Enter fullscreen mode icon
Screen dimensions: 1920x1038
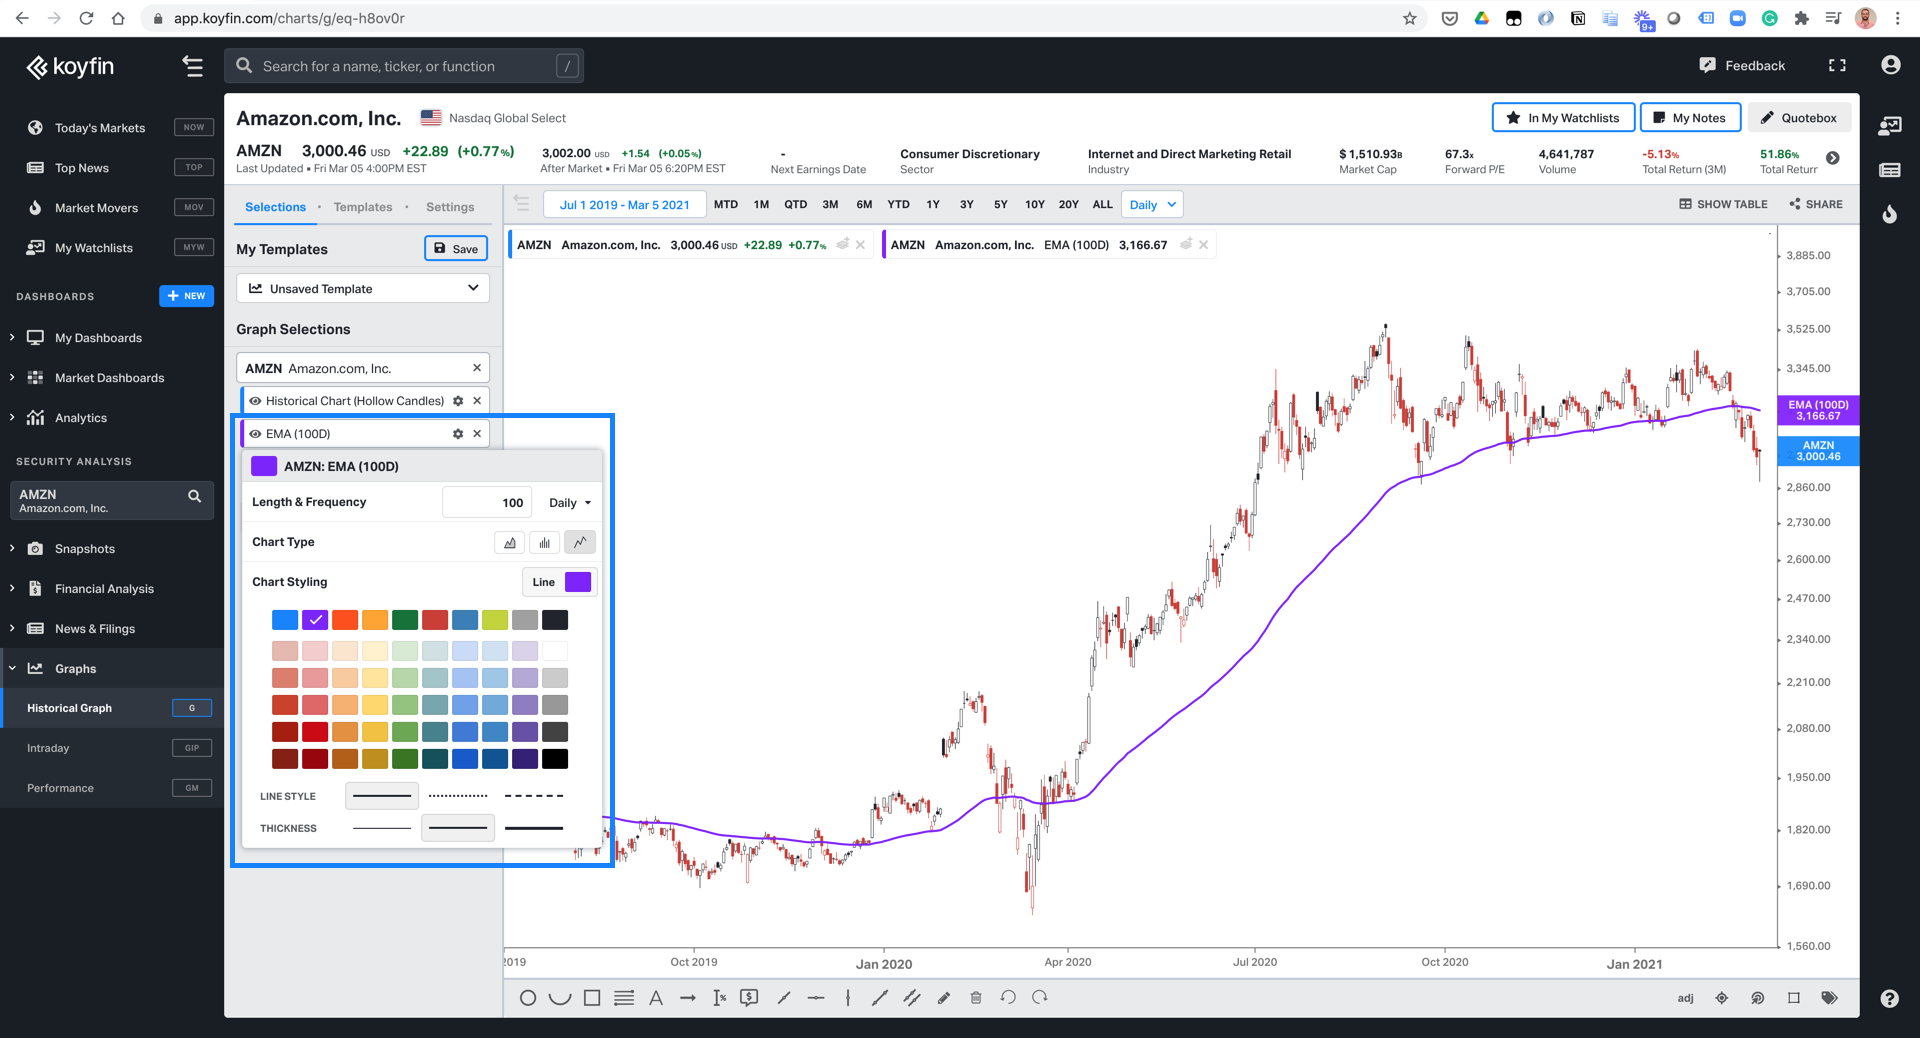tap(1837, 66)
